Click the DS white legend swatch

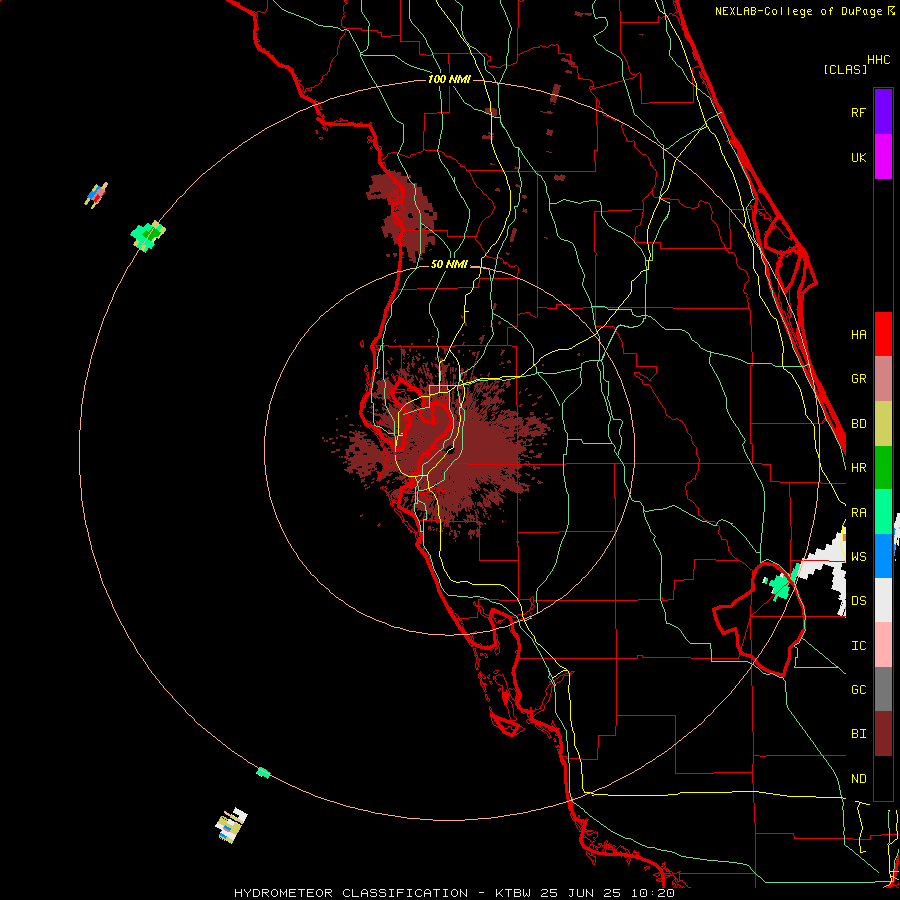(x=883, y=600)
